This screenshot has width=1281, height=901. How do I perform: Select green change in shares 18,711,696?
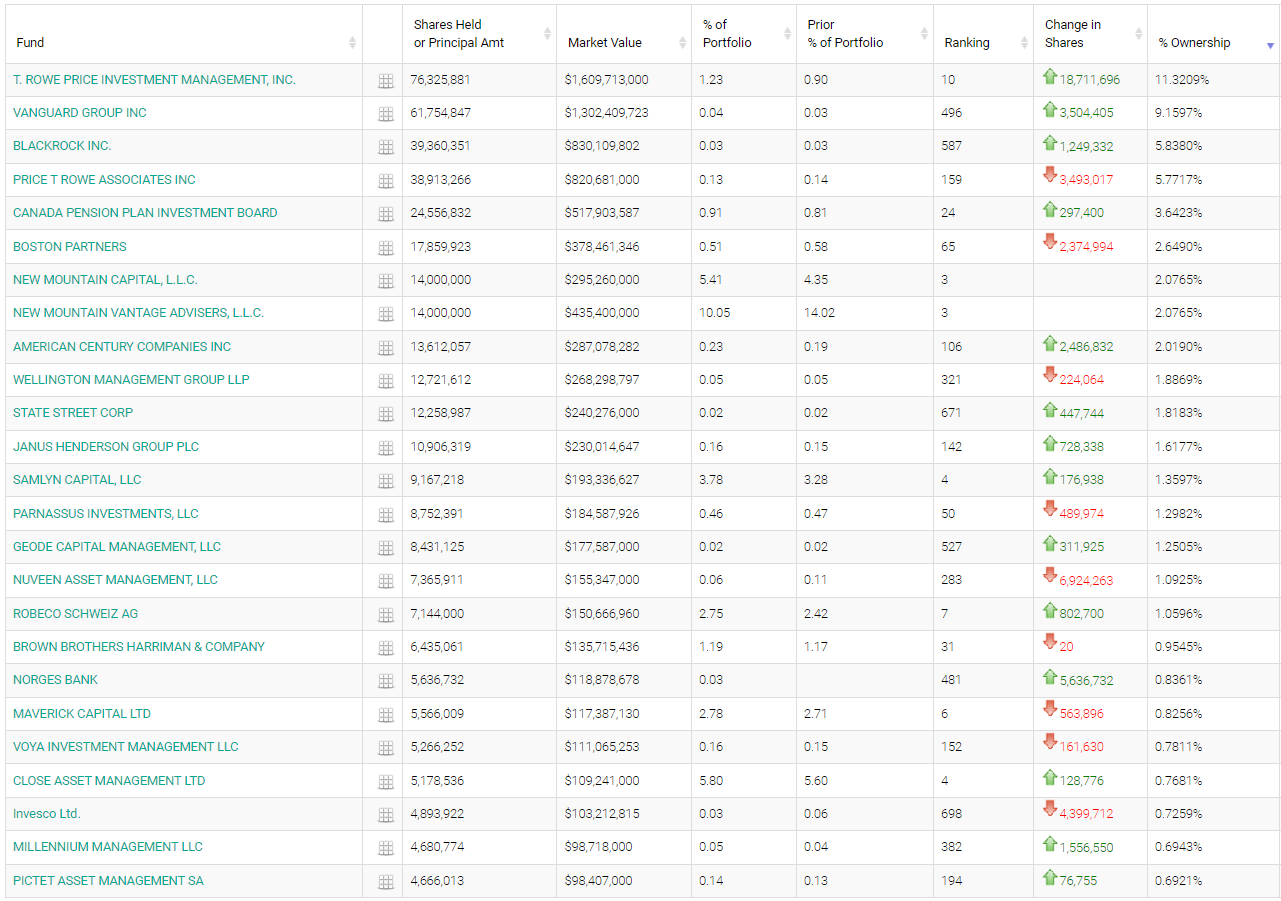pyautogui.click(x=1090, y=80)
